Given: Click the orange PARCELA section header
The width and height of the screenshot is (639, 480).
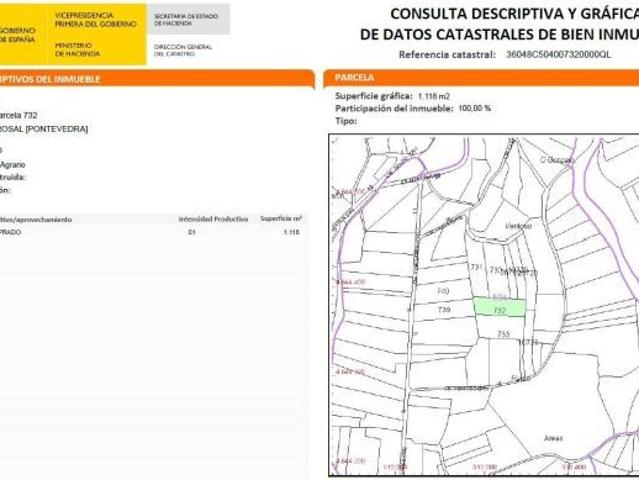Looking at the screenshot, I should click(481, 78).
